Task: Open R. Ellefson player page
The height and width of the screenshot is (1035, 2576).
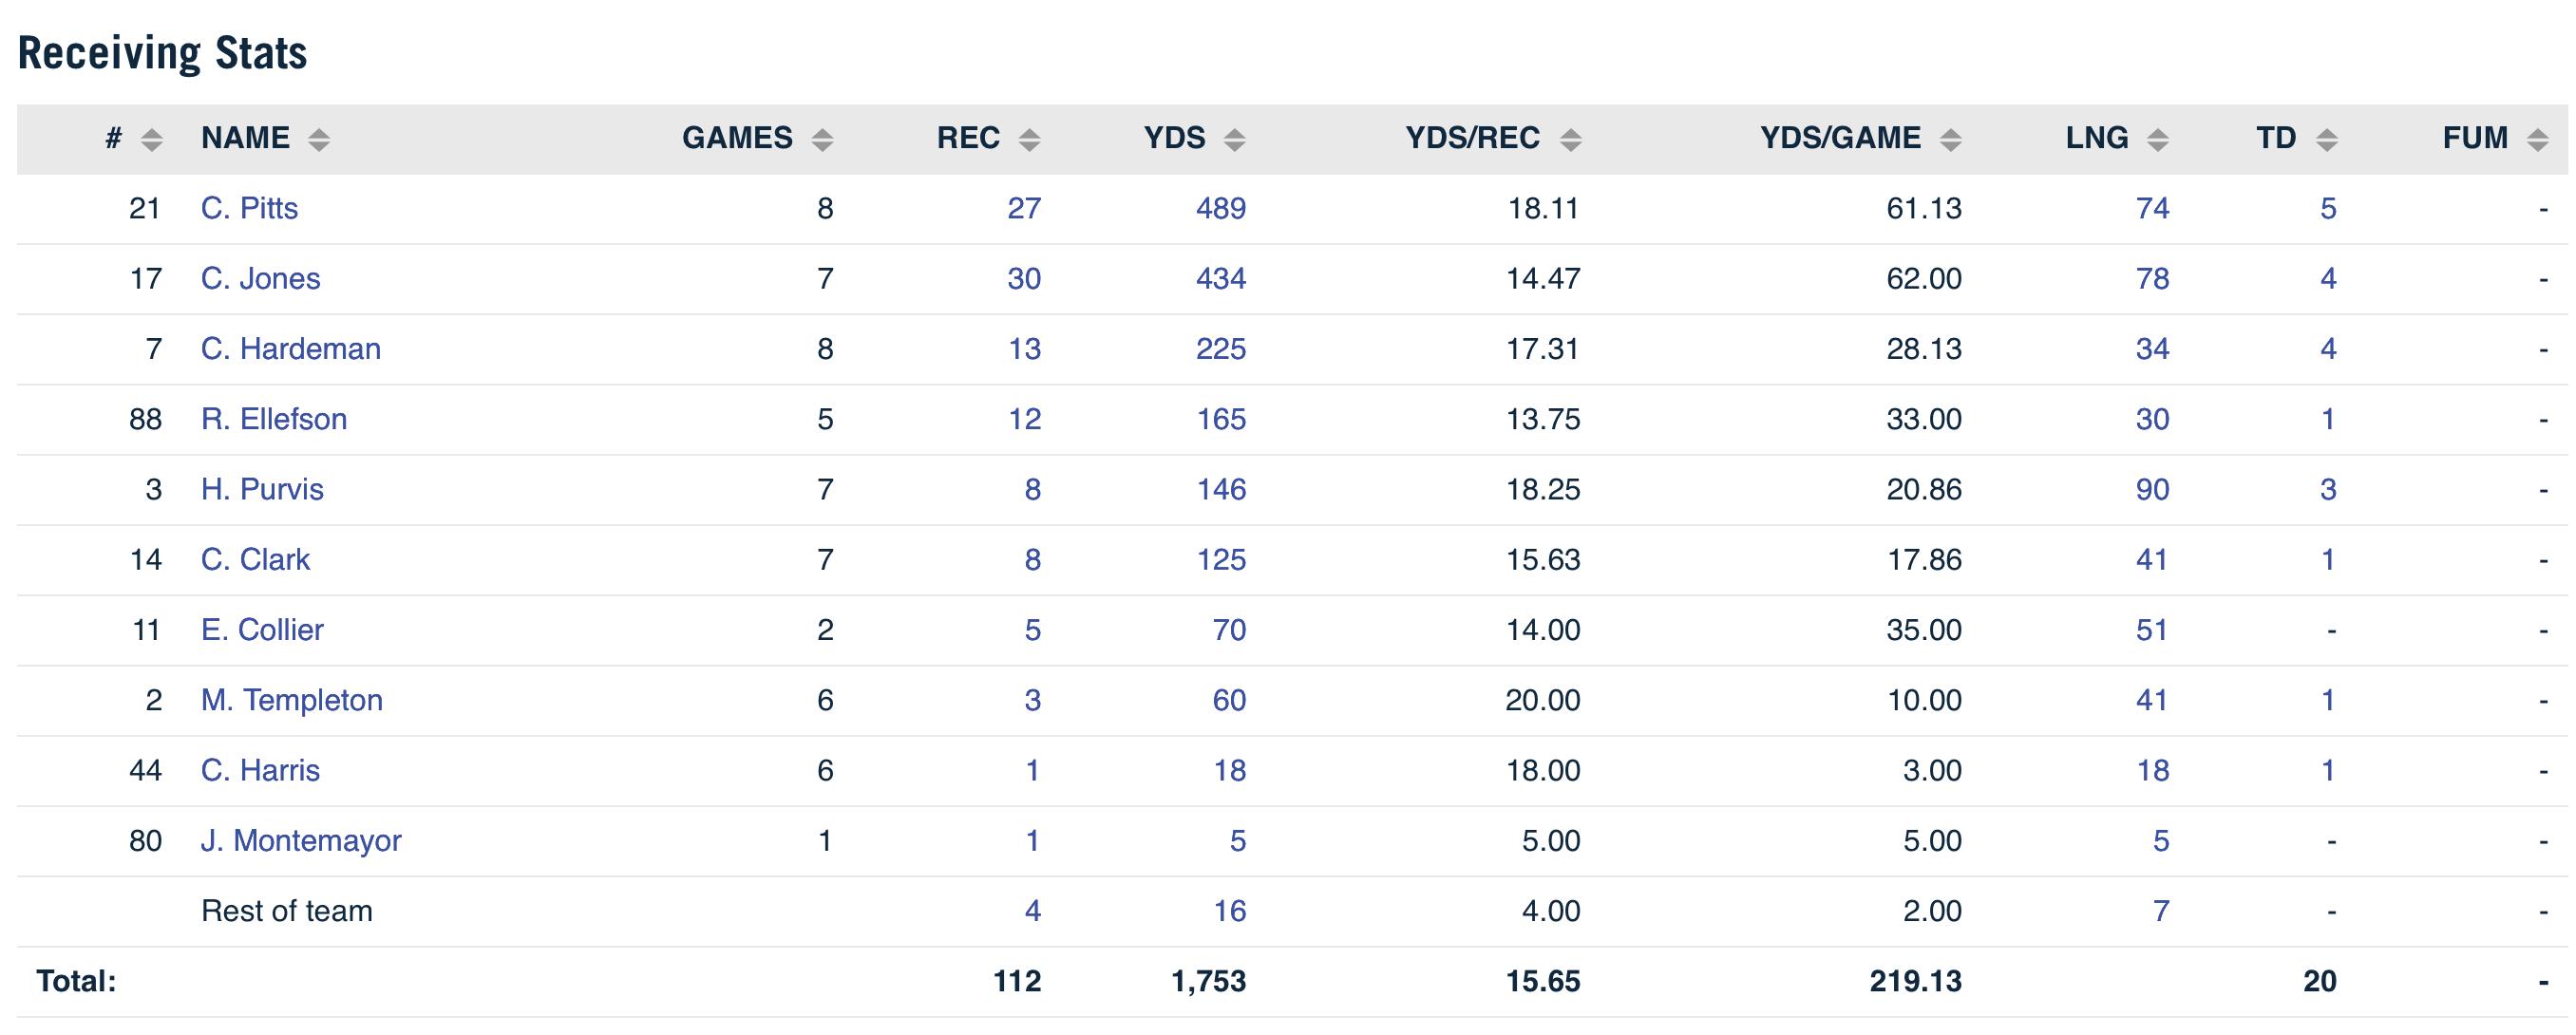Action: coord(274,419)
